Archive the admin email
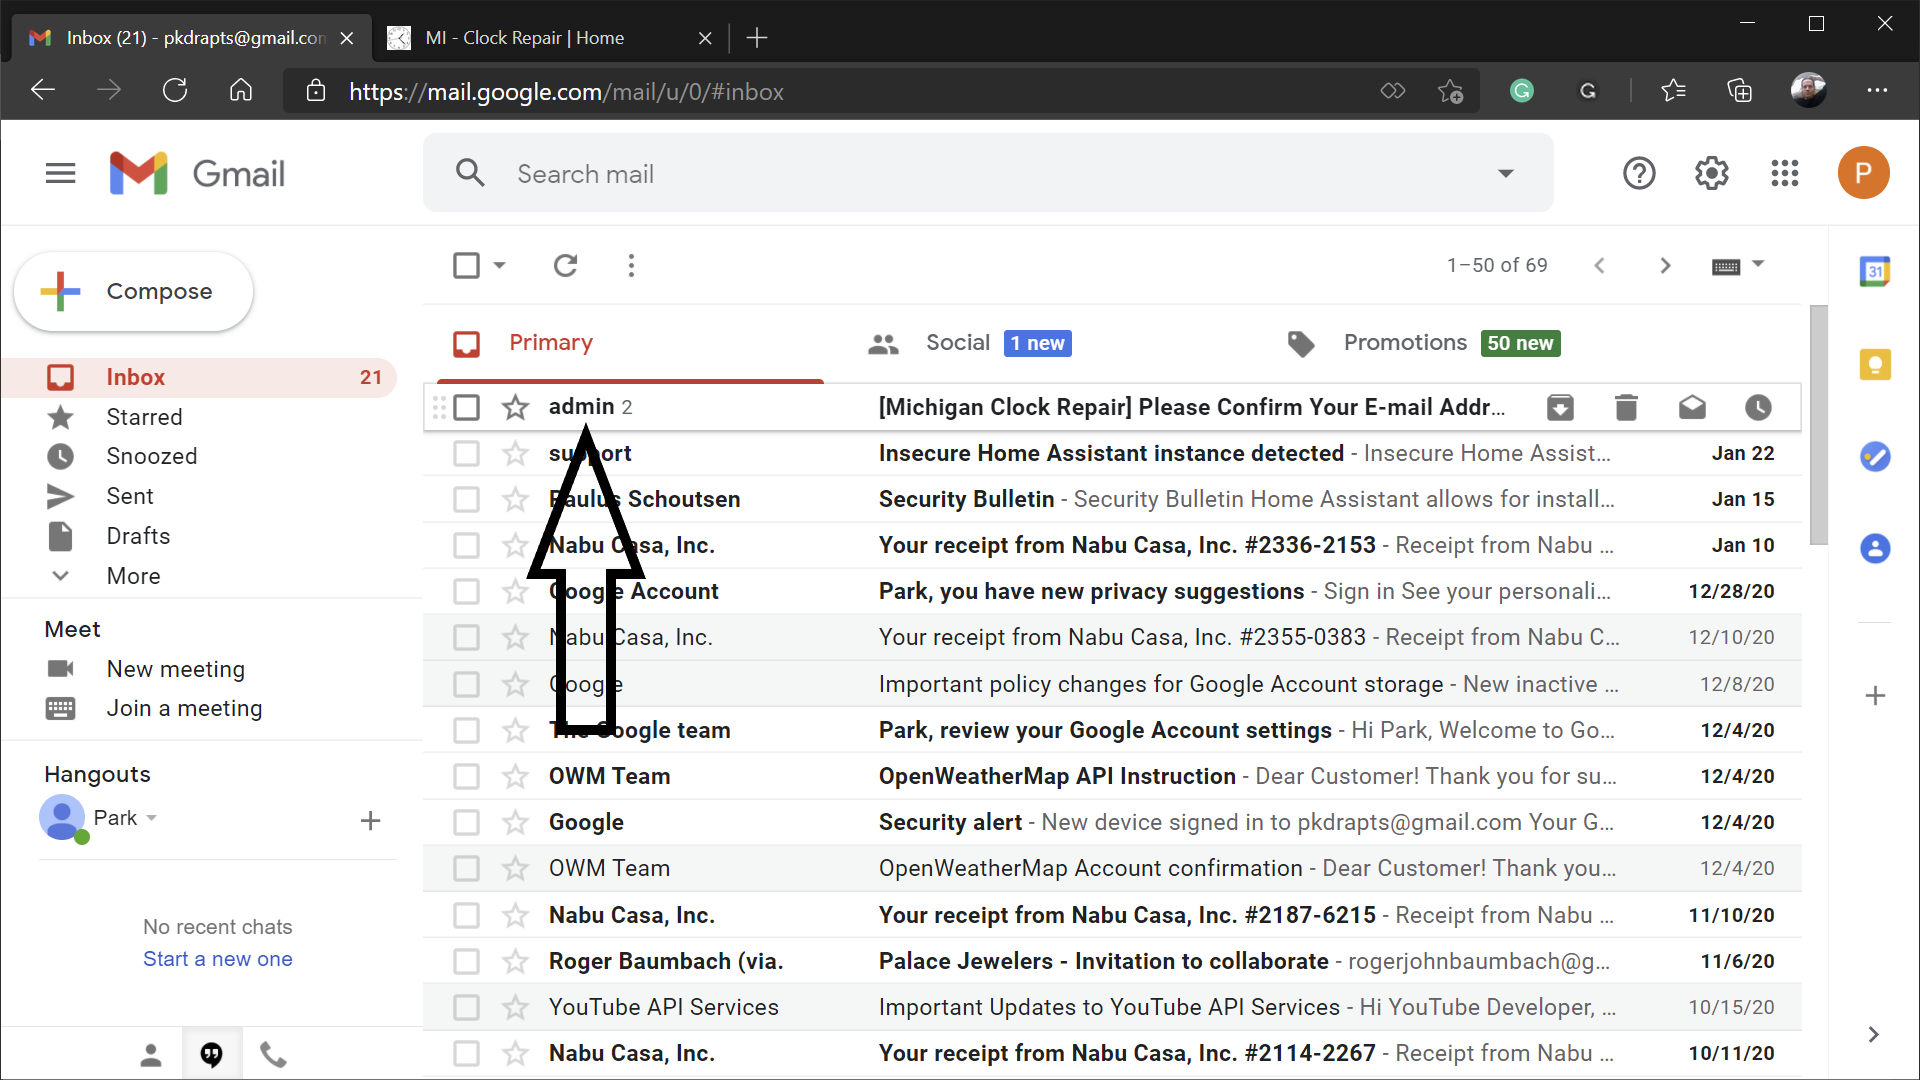The image size is (1920, 1080). 1560,407
